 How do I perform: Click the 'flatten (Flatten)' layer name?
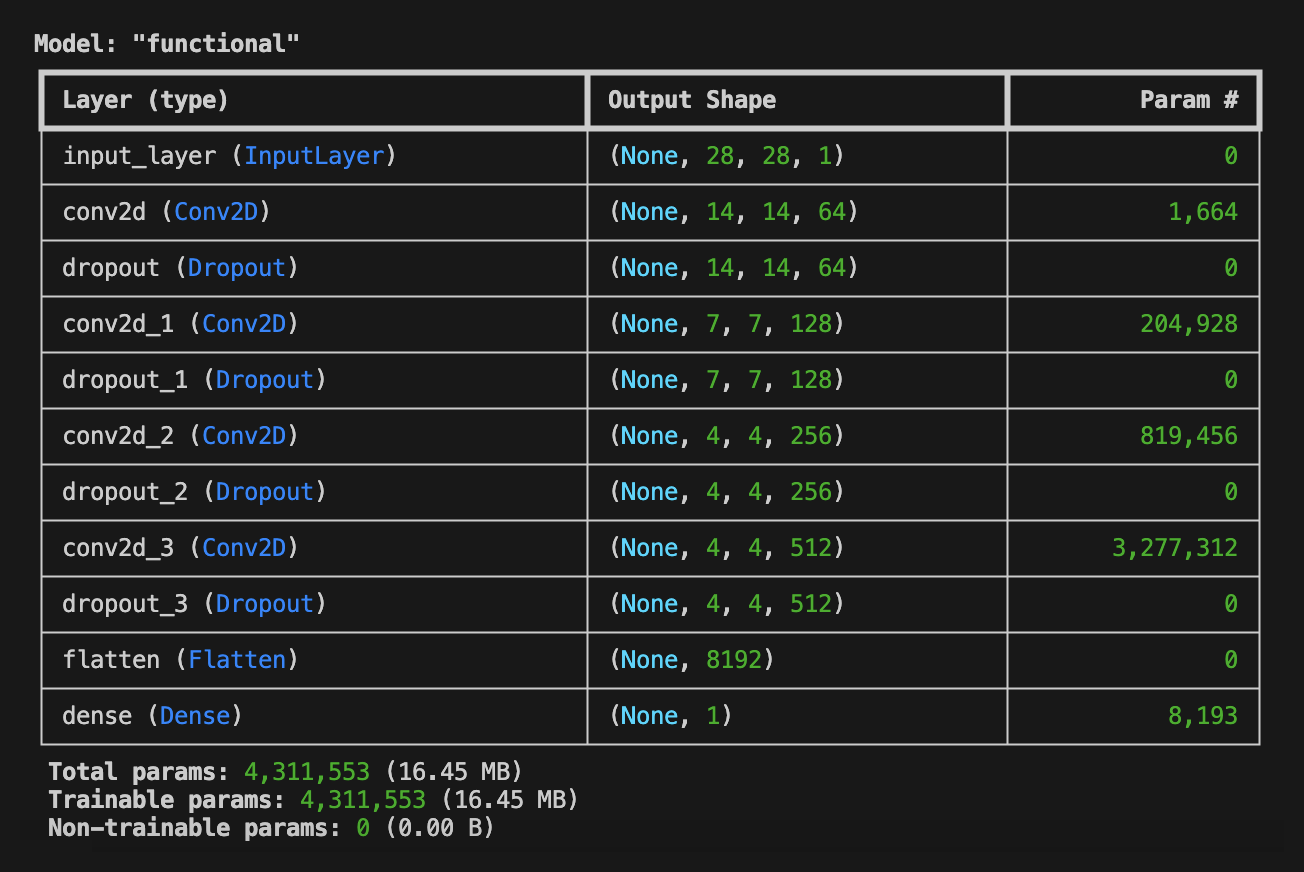(x=180, y=660)
